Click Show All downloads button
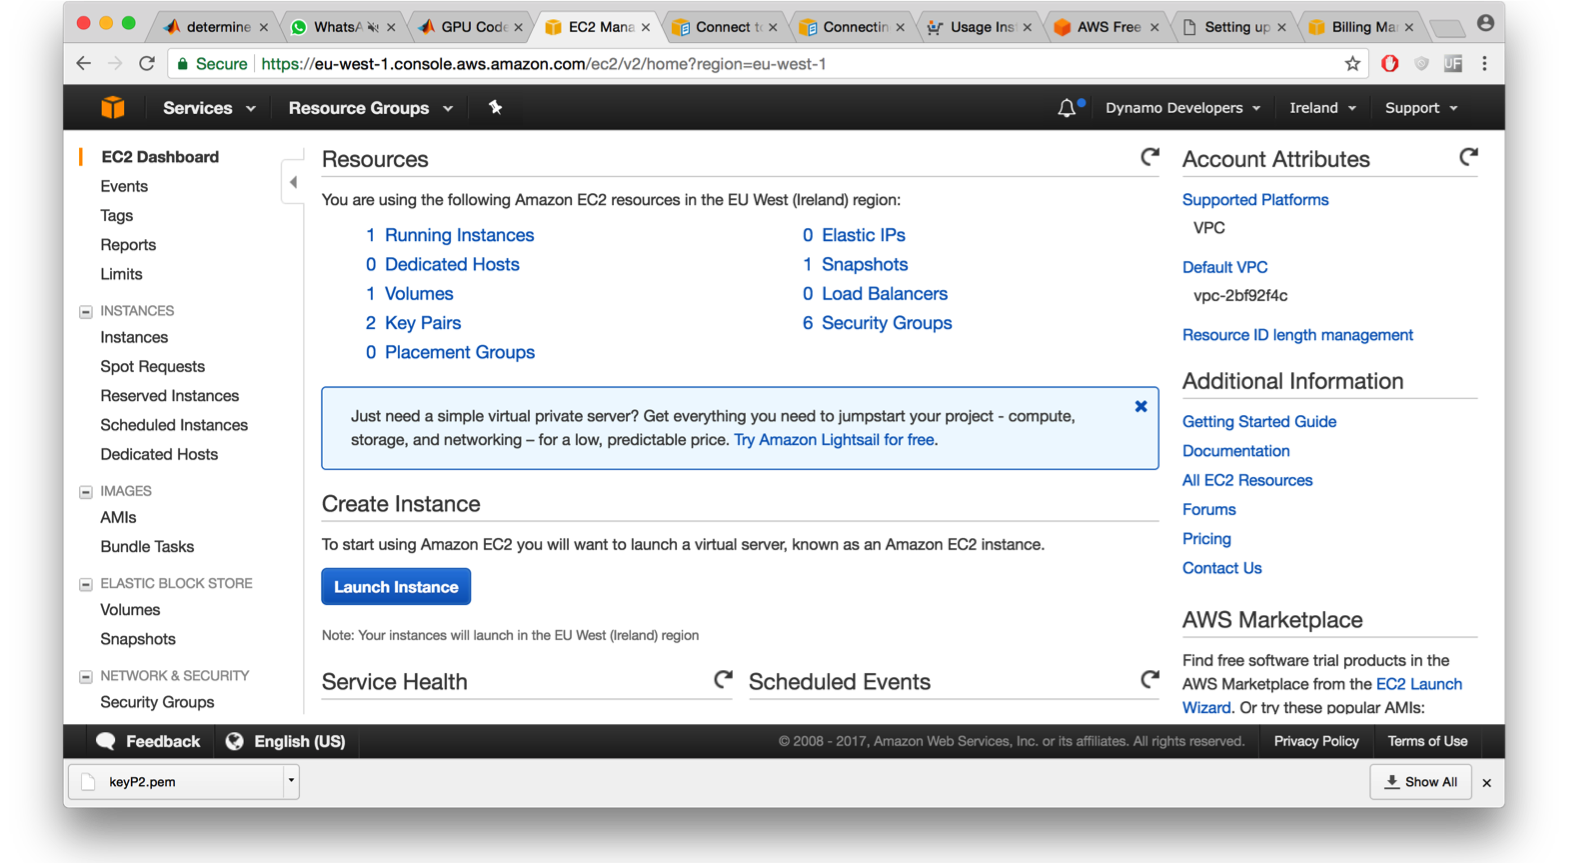Screen dimensions: 1569x863 1420,782
